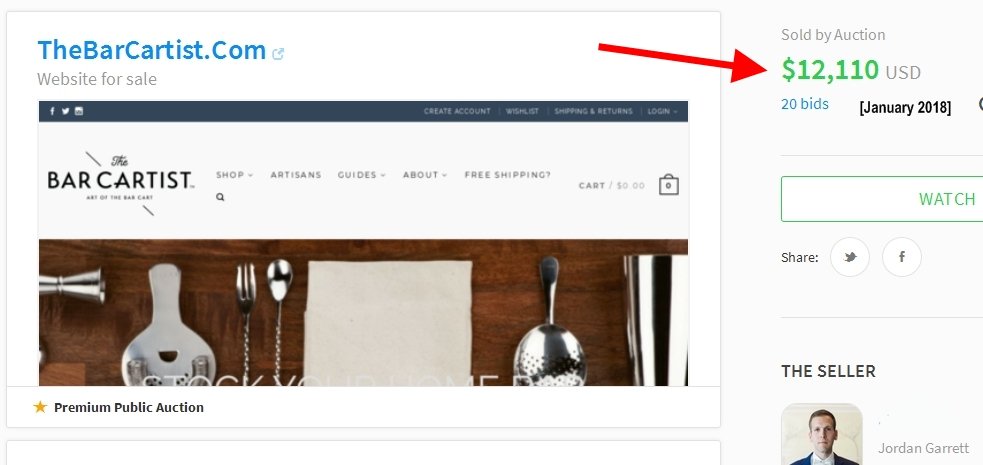
Task: Expand the GUIDES dropdown menu
Action: click(x=362, y=175)
